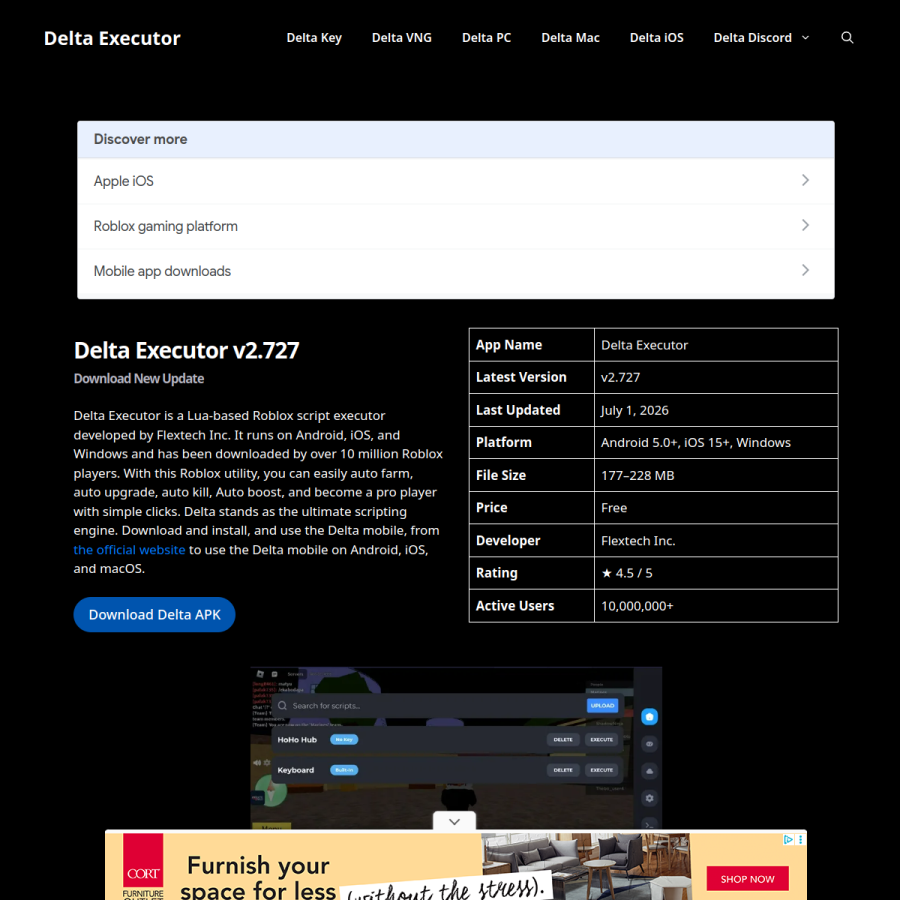
Task: Open Roblox gaming platform suggestion
Action: pyautogui.click(x=456, y=226)
